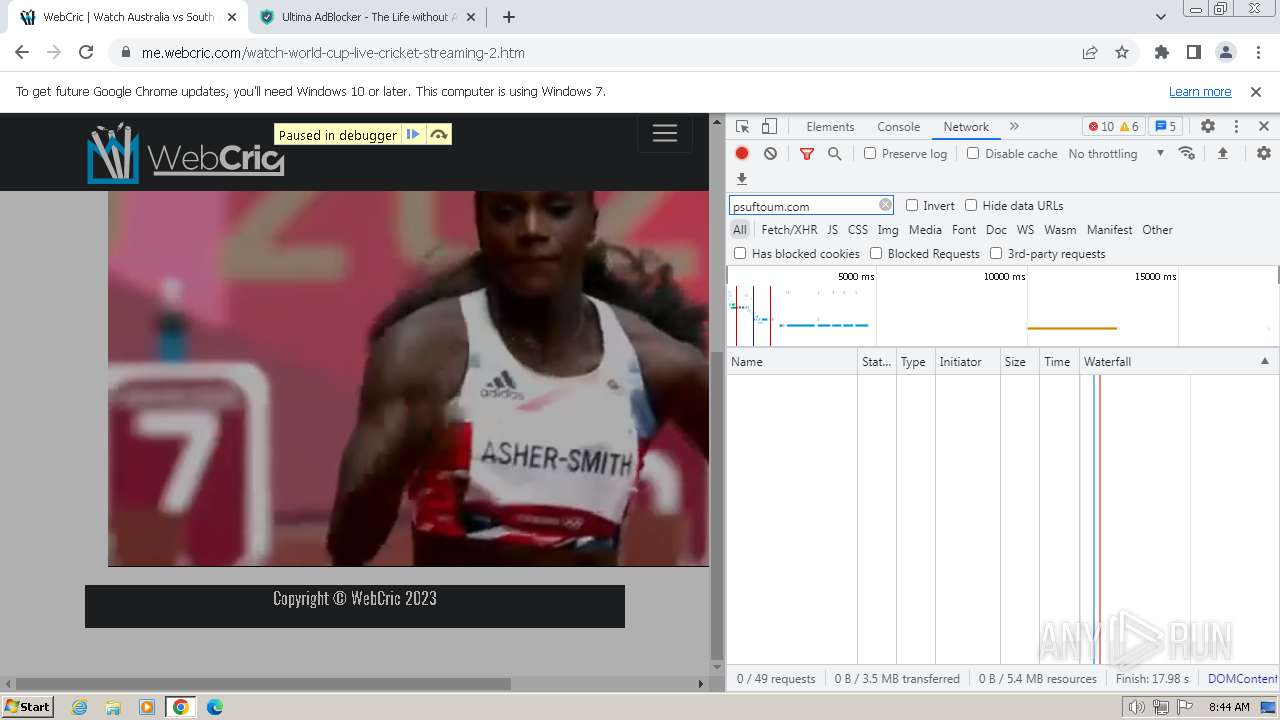The height and width of the screenshot is (720, 1280).
Task: Go back to previous page
Action: (x=22, y=53)
